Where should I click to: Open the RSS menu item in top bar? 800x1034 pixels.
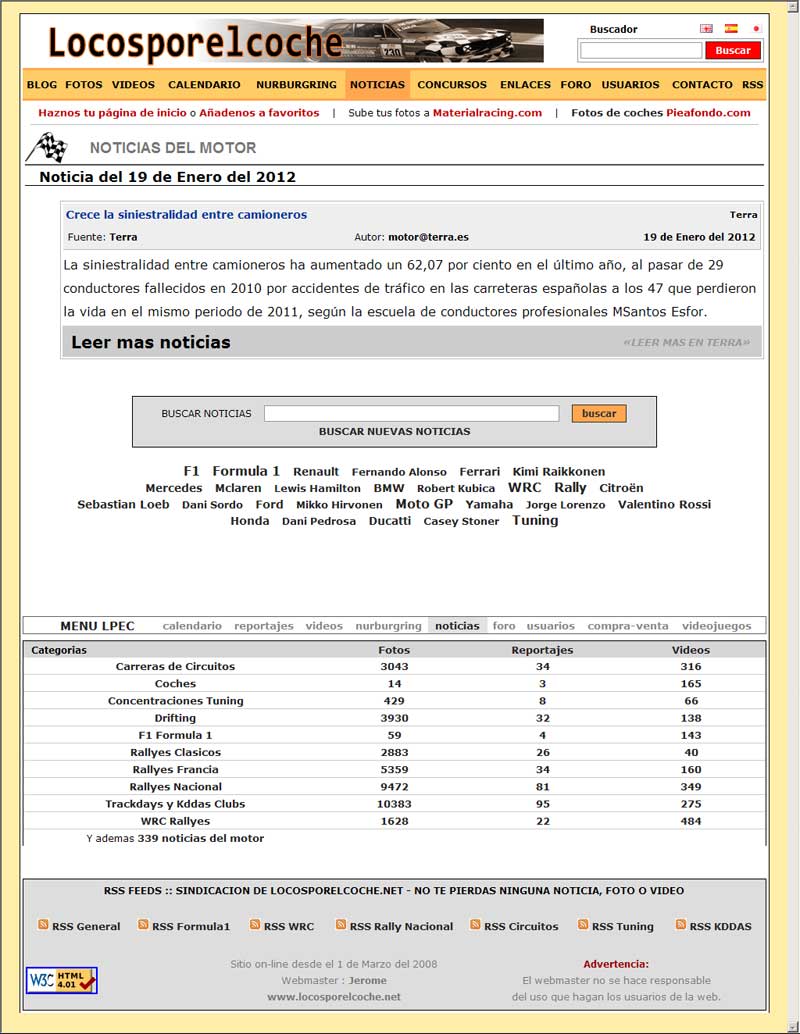753,84
